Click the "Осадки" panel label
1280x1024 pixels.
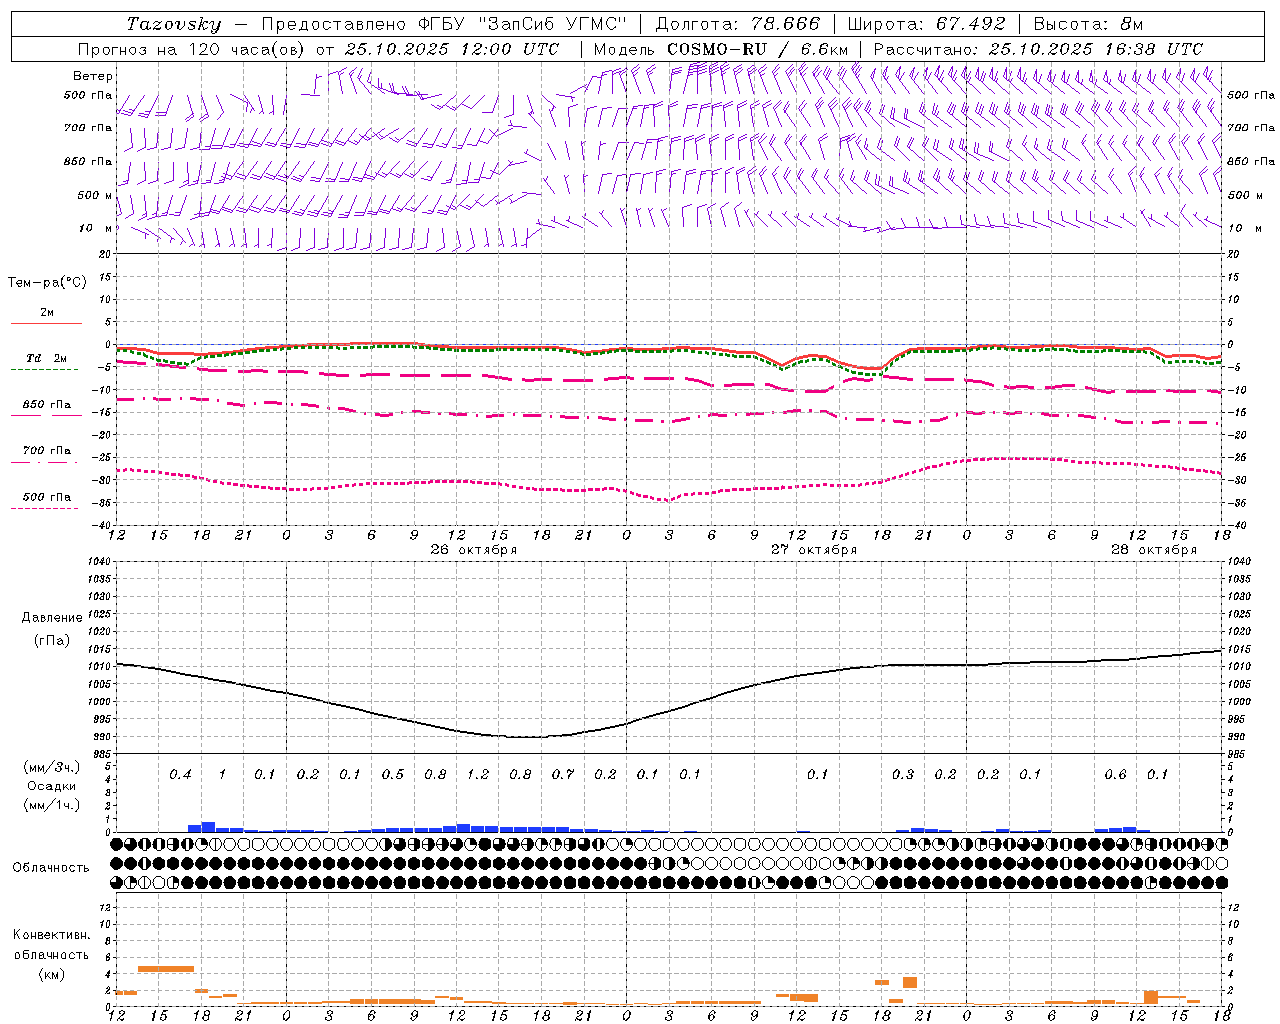[x=52, y=786]
